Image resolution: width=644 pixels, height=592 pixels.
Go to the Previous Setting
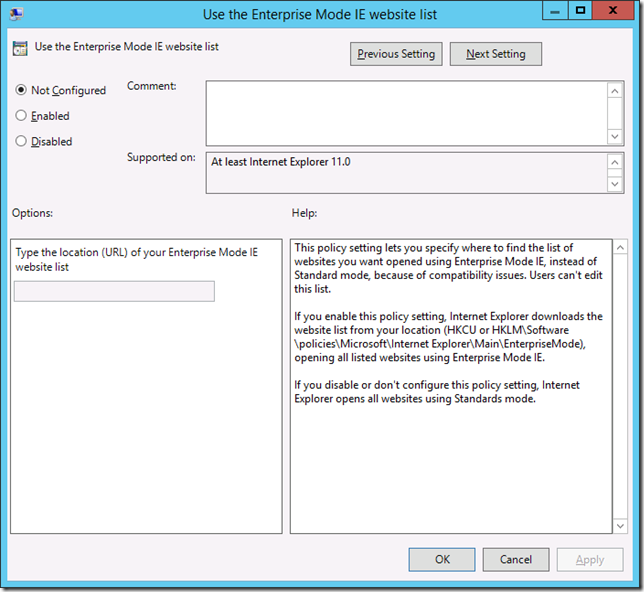[x=396, y=54]
